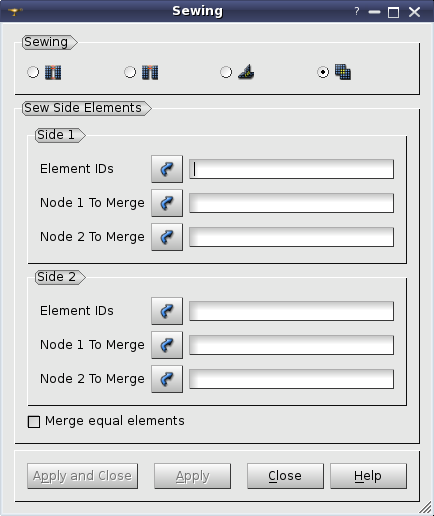Focus the Side 2 Node 1 To Merge field
The width and height of the screenshot is (434, 516).
coord(291,345)
